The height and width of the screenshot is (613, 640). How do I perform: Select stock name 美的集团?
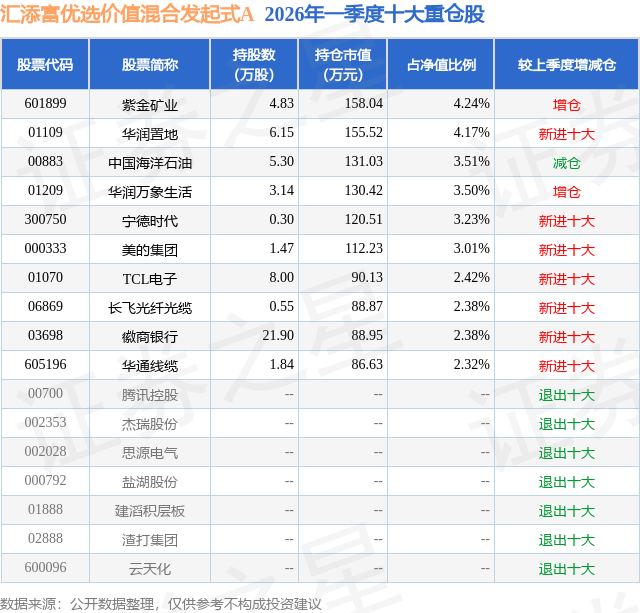150,250
